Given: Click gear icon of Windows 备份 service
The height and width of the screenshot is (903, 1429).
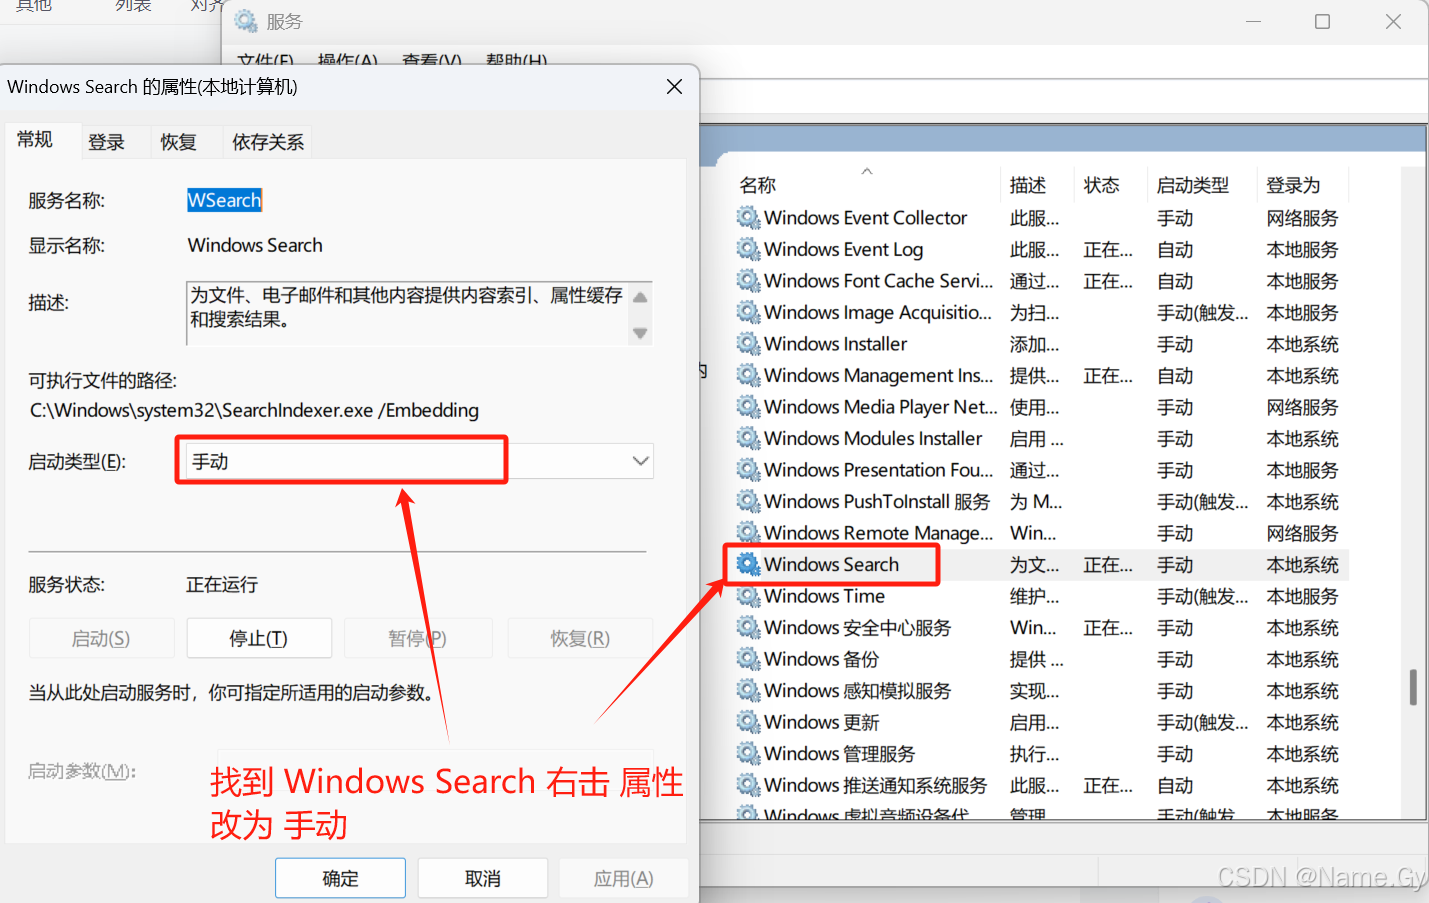Looking at the screenshot, I should point(748,659).
